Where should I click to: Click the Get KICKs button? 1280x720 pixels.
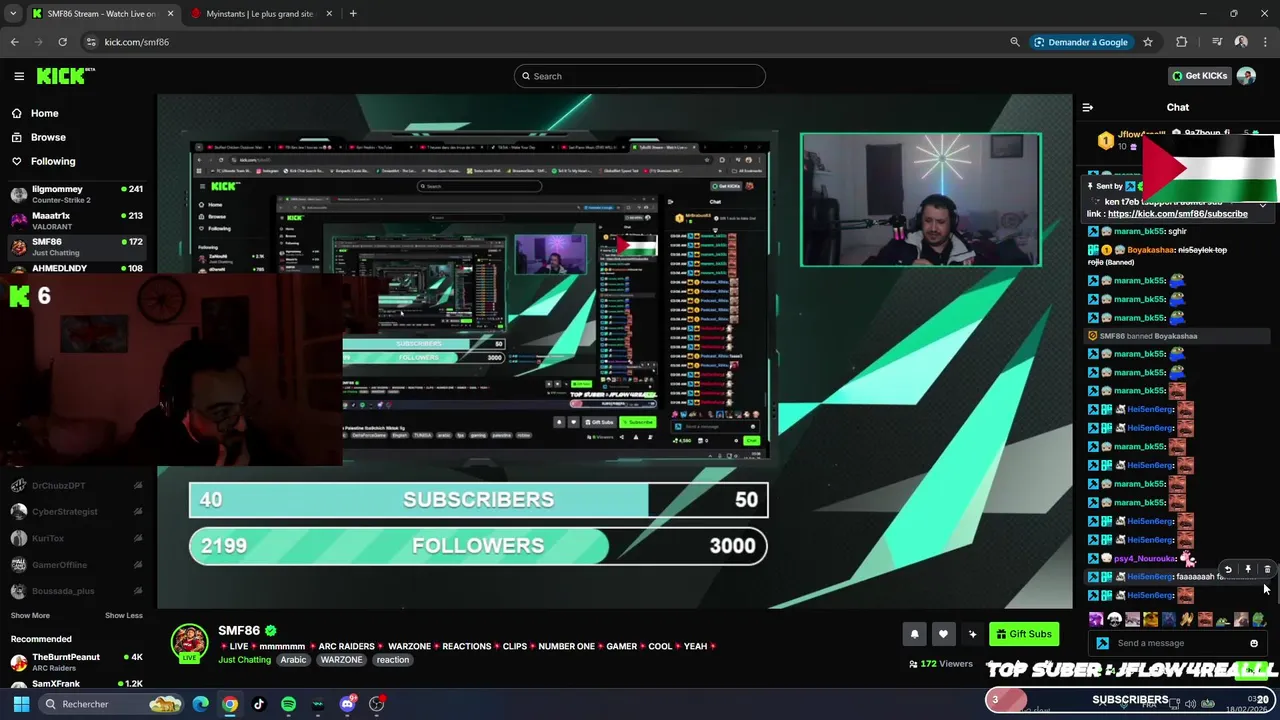pos(1199,76)
